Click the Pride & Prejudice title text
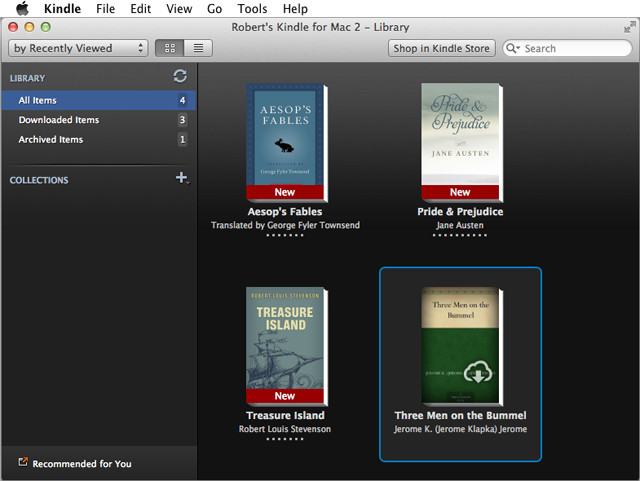 coord(460,212)
